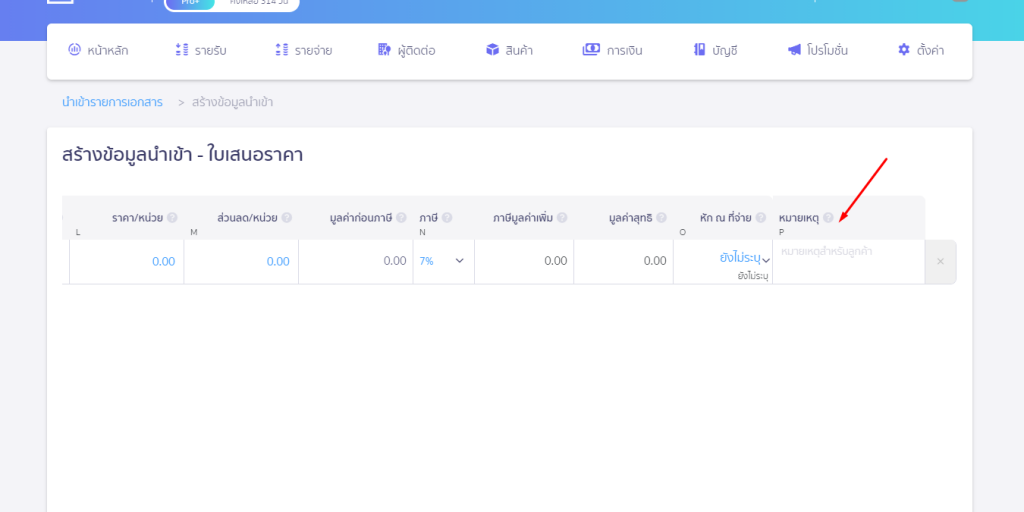Click the help icon beside ราคา/หน่วย
This screenshot has height=512, width=1024.
(x=172, y=218)
